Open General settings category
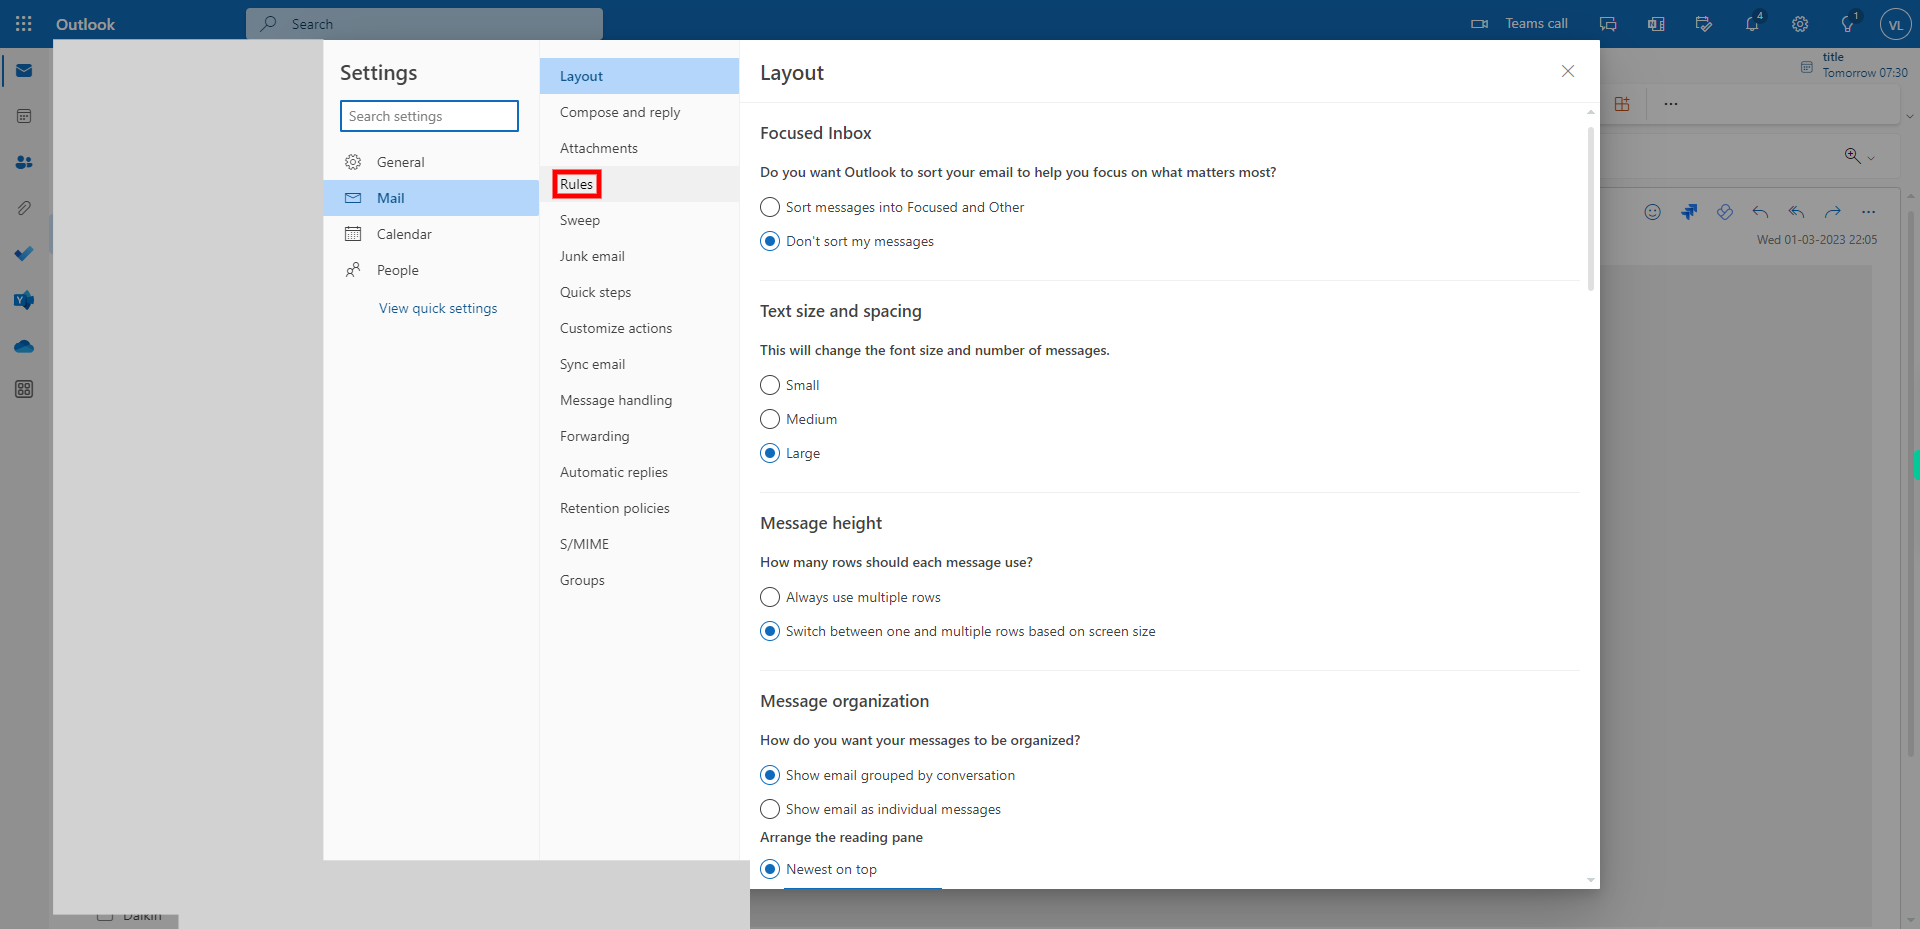 pyautogui.click(x=431, y=162)
